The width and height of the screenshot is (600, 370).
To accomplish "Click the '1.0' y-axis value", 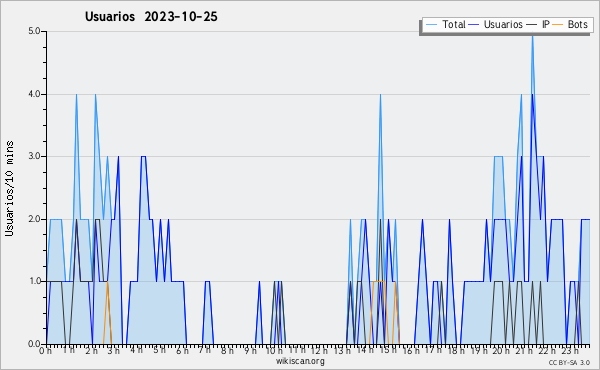I will 34,281.
